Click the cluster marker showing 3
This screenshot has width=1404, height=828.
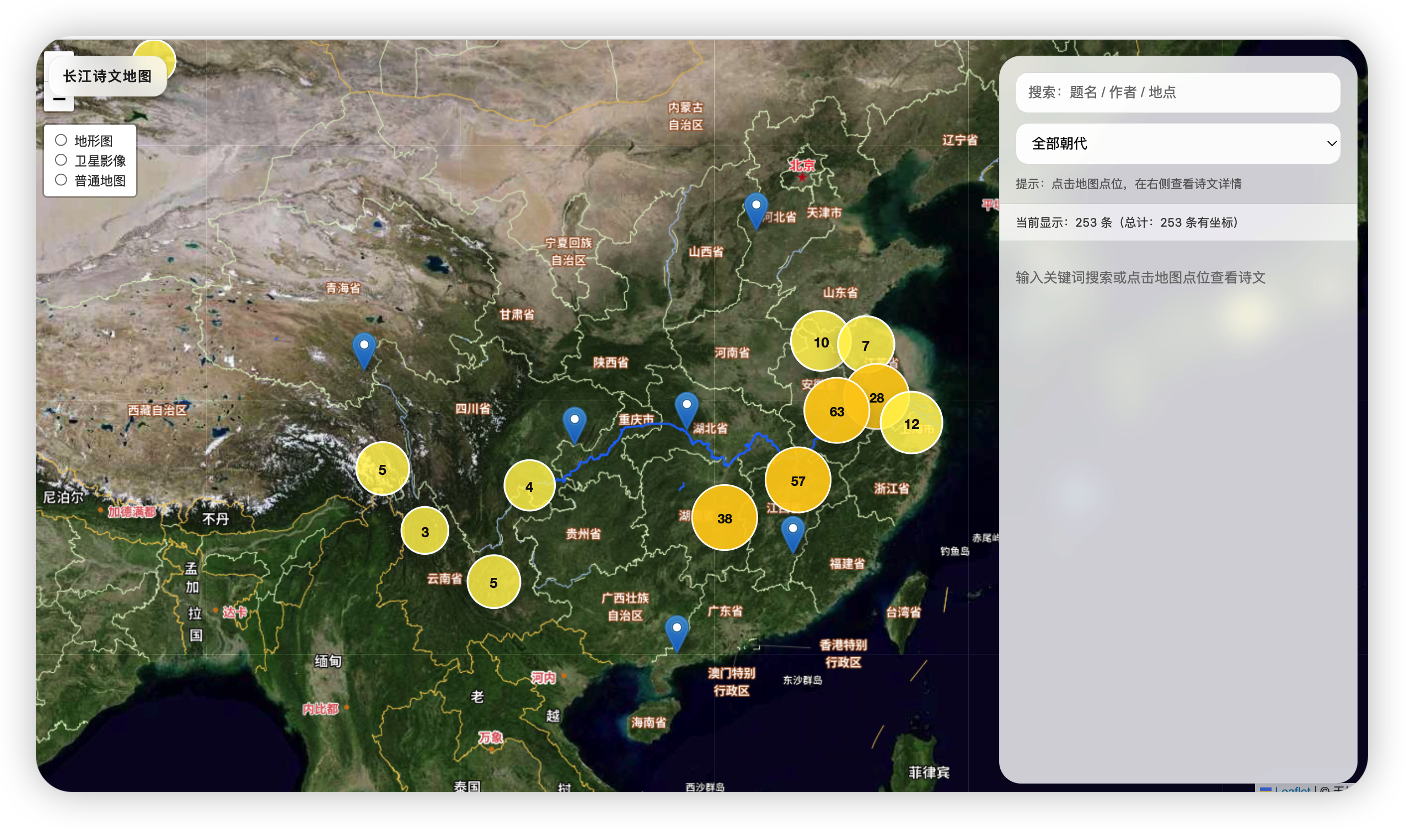[x=425, y=531]
